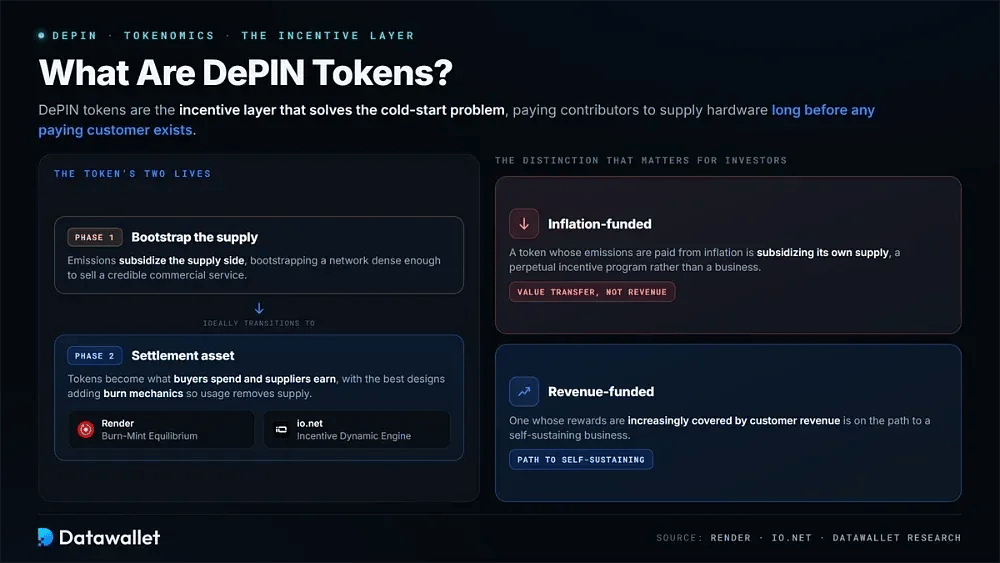Click the teal dot before DEPIN
This screenshot has height=563, width=1000.
pos(41,36)
